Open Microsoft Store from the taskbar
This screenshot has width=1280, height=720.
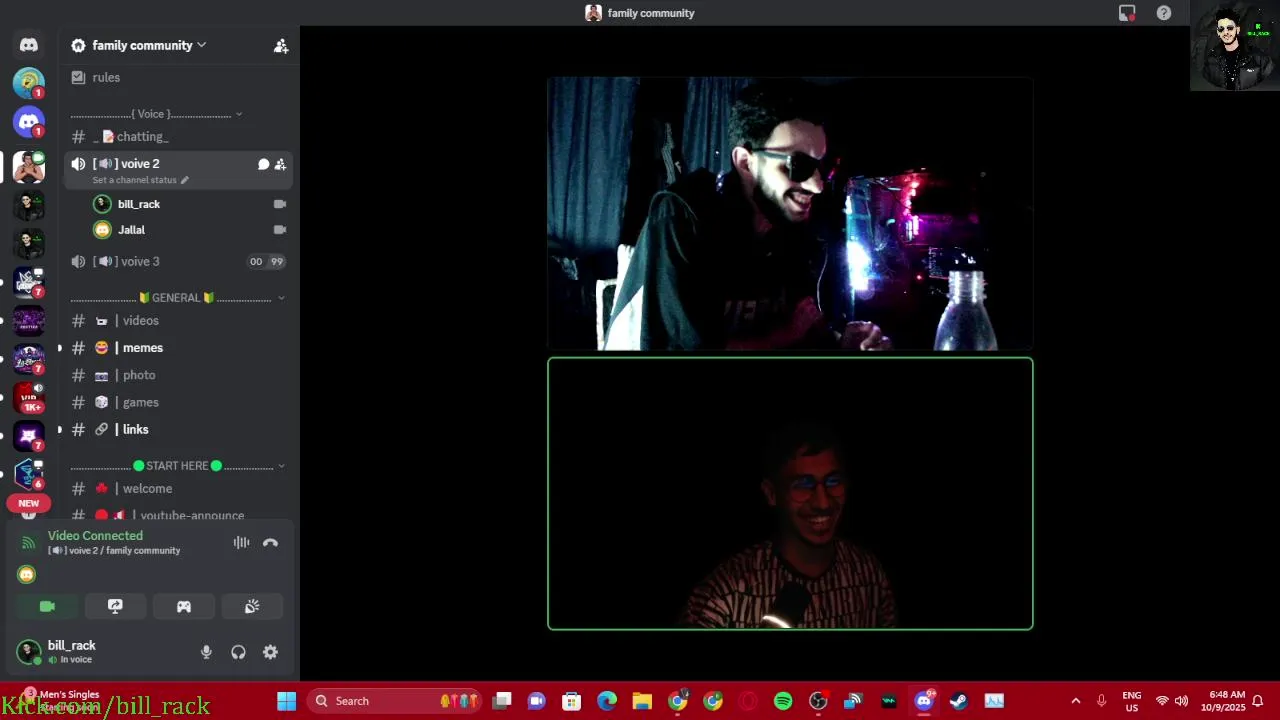point(571,701)
